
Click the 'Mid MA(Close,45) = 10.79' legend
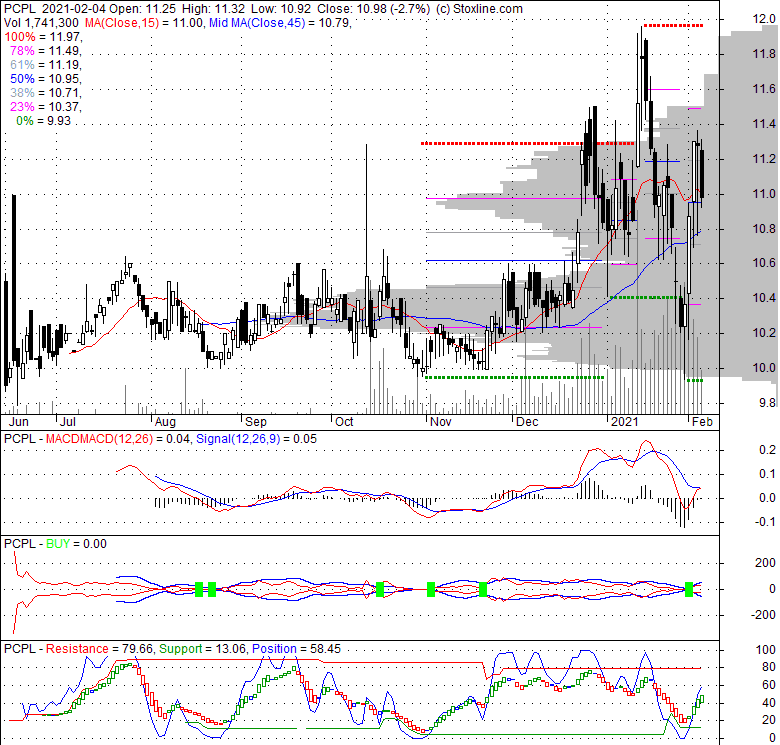tap(280, 23)
